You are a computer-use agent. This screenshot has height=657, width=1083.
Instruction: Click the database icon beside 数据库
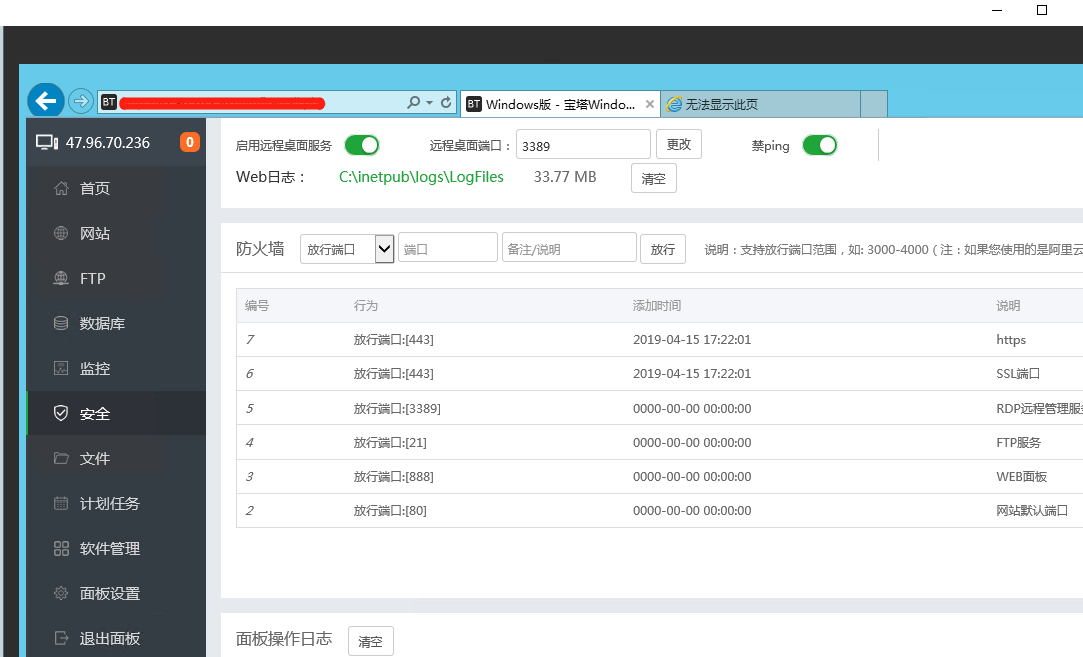click(x=61, y=323)
